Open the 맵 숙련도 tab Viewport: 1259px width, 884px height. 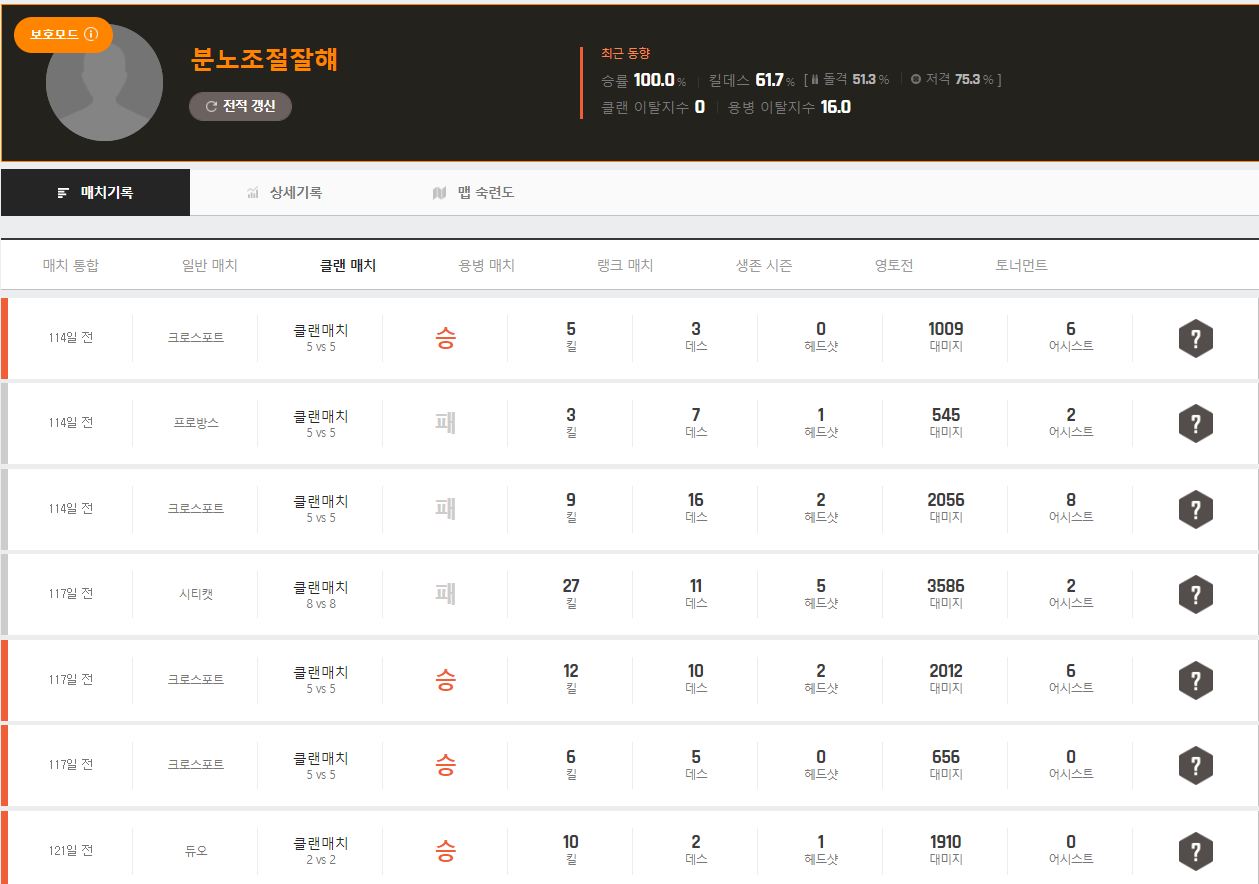pyautogui.click(x=473, y=193)
